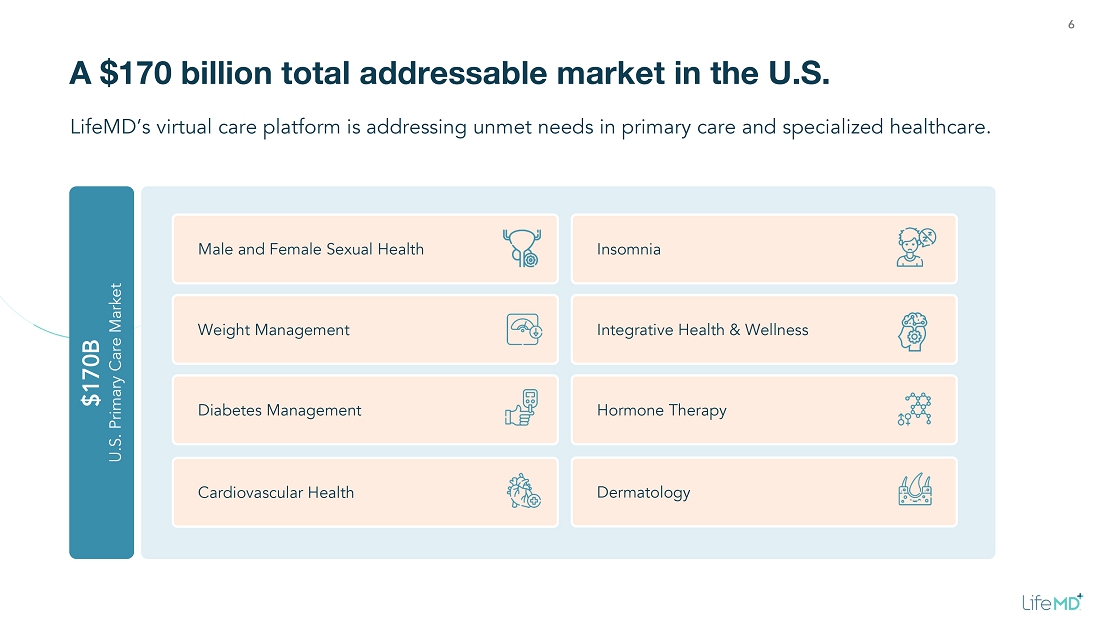Image resolution: width=1100 pixels, height=619 pixels.
Task: Click the $170B Primary Care Market sidebar
Action: pos(101,372)
